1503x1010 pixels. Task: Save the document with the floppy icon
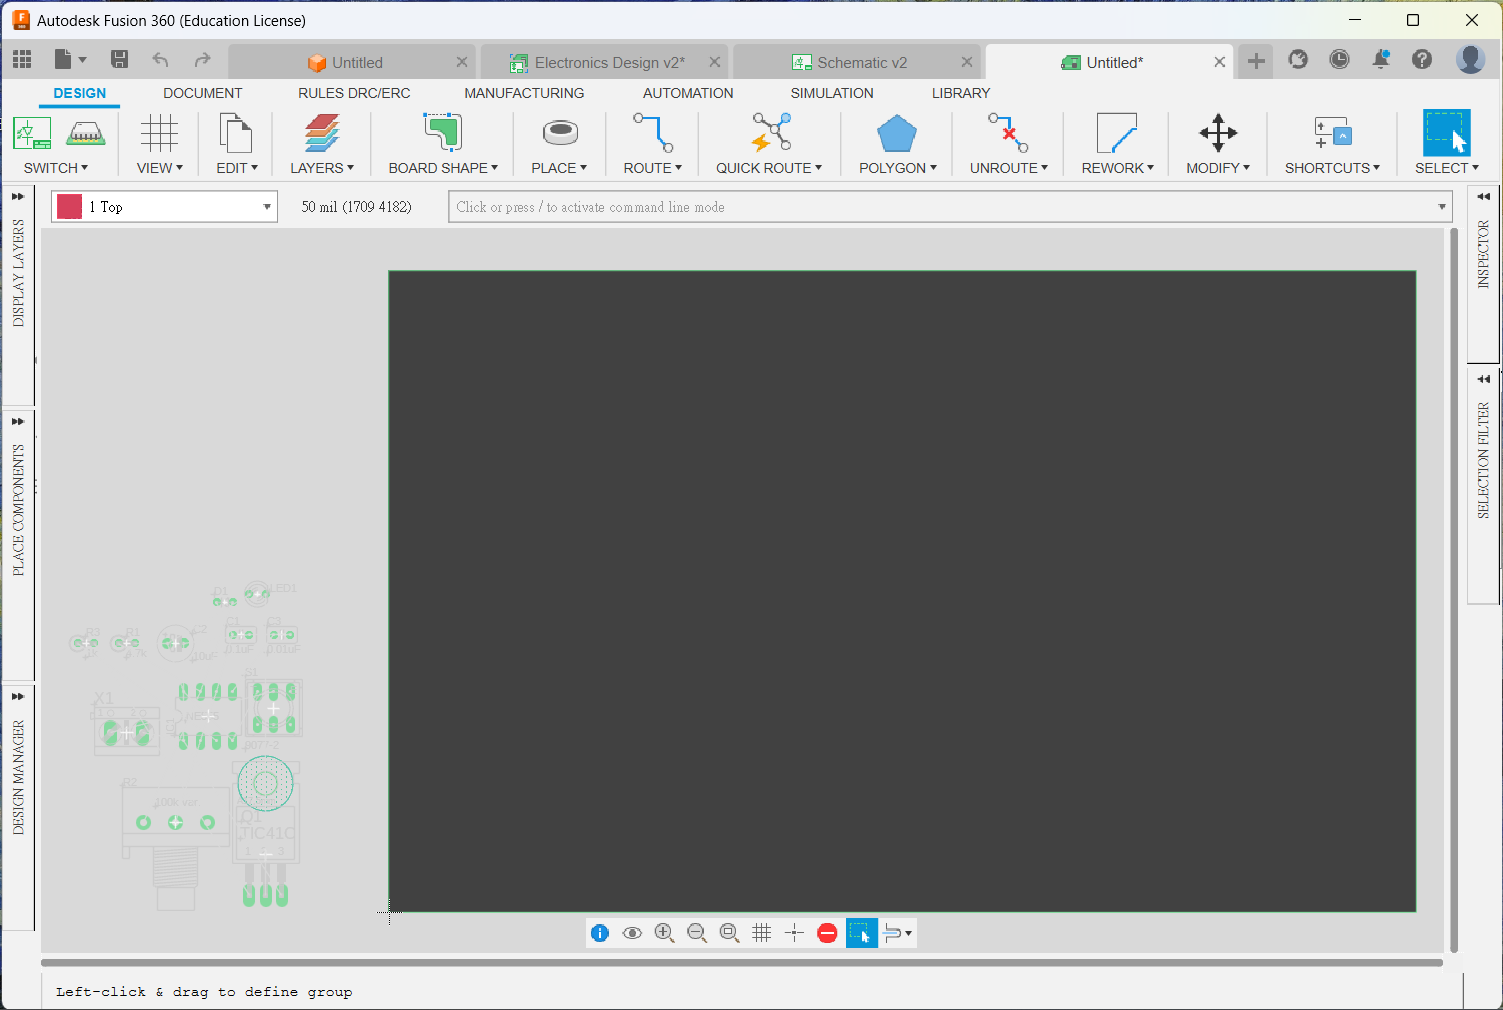[x=119, y=60]
